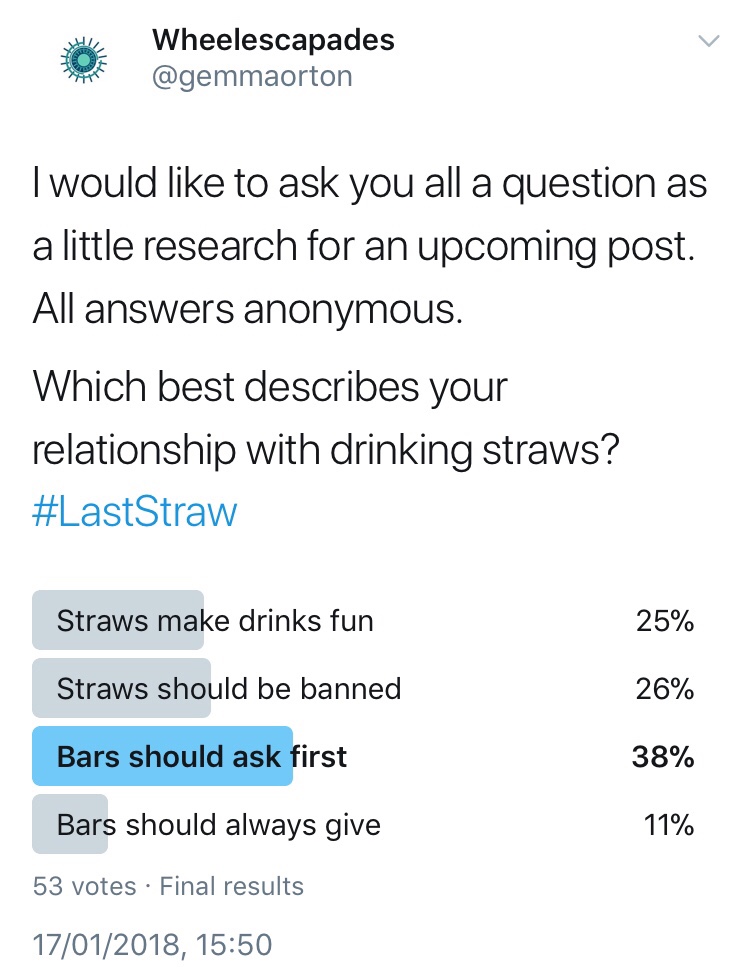
Task: Click the 26% poll result
Action: coord(664,689)
